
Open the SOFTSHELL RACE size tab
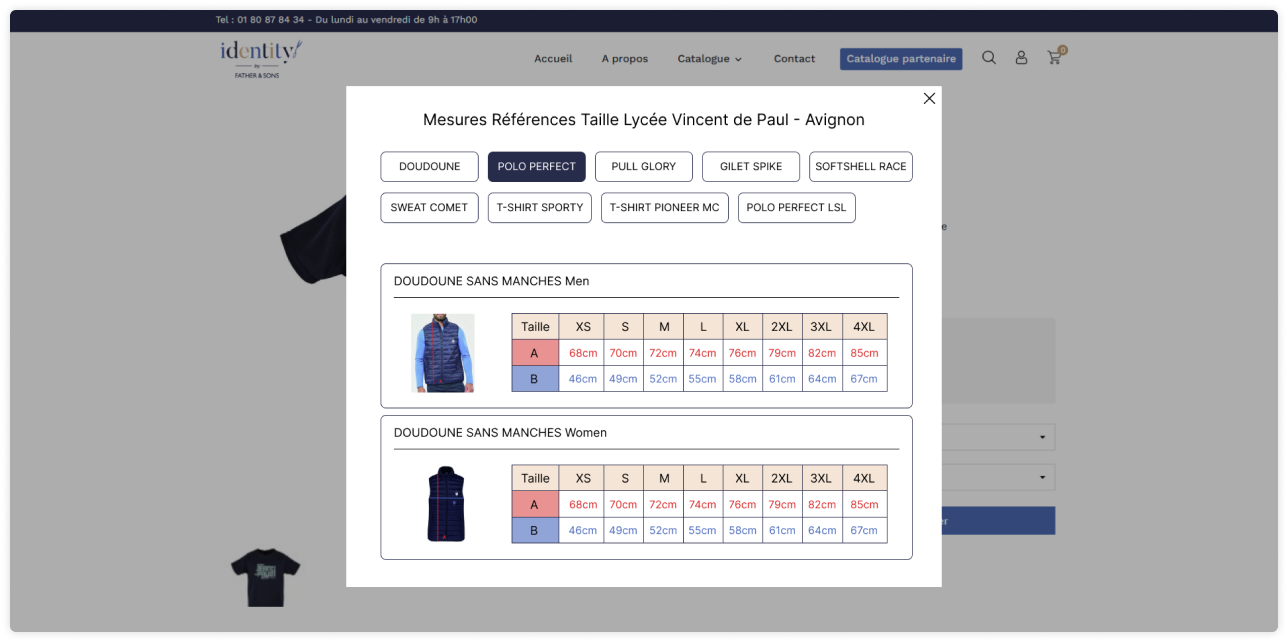click(860, 167)
